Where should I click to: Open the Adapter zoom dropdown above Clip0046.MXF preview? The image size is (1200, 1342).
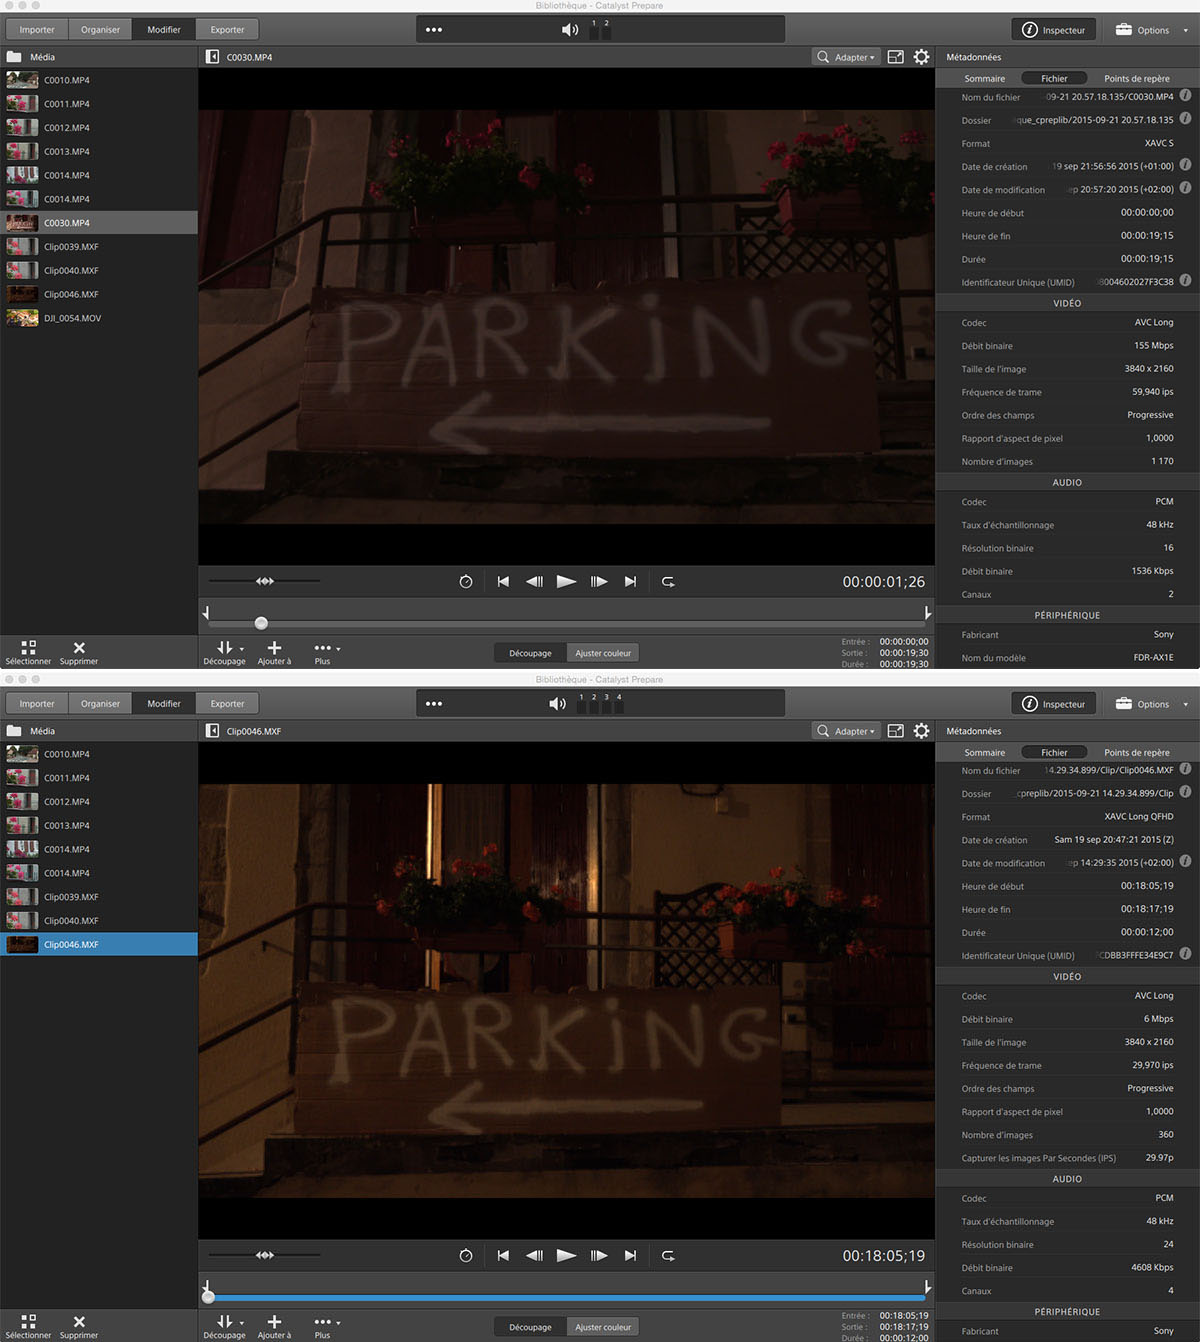(846, 731)
